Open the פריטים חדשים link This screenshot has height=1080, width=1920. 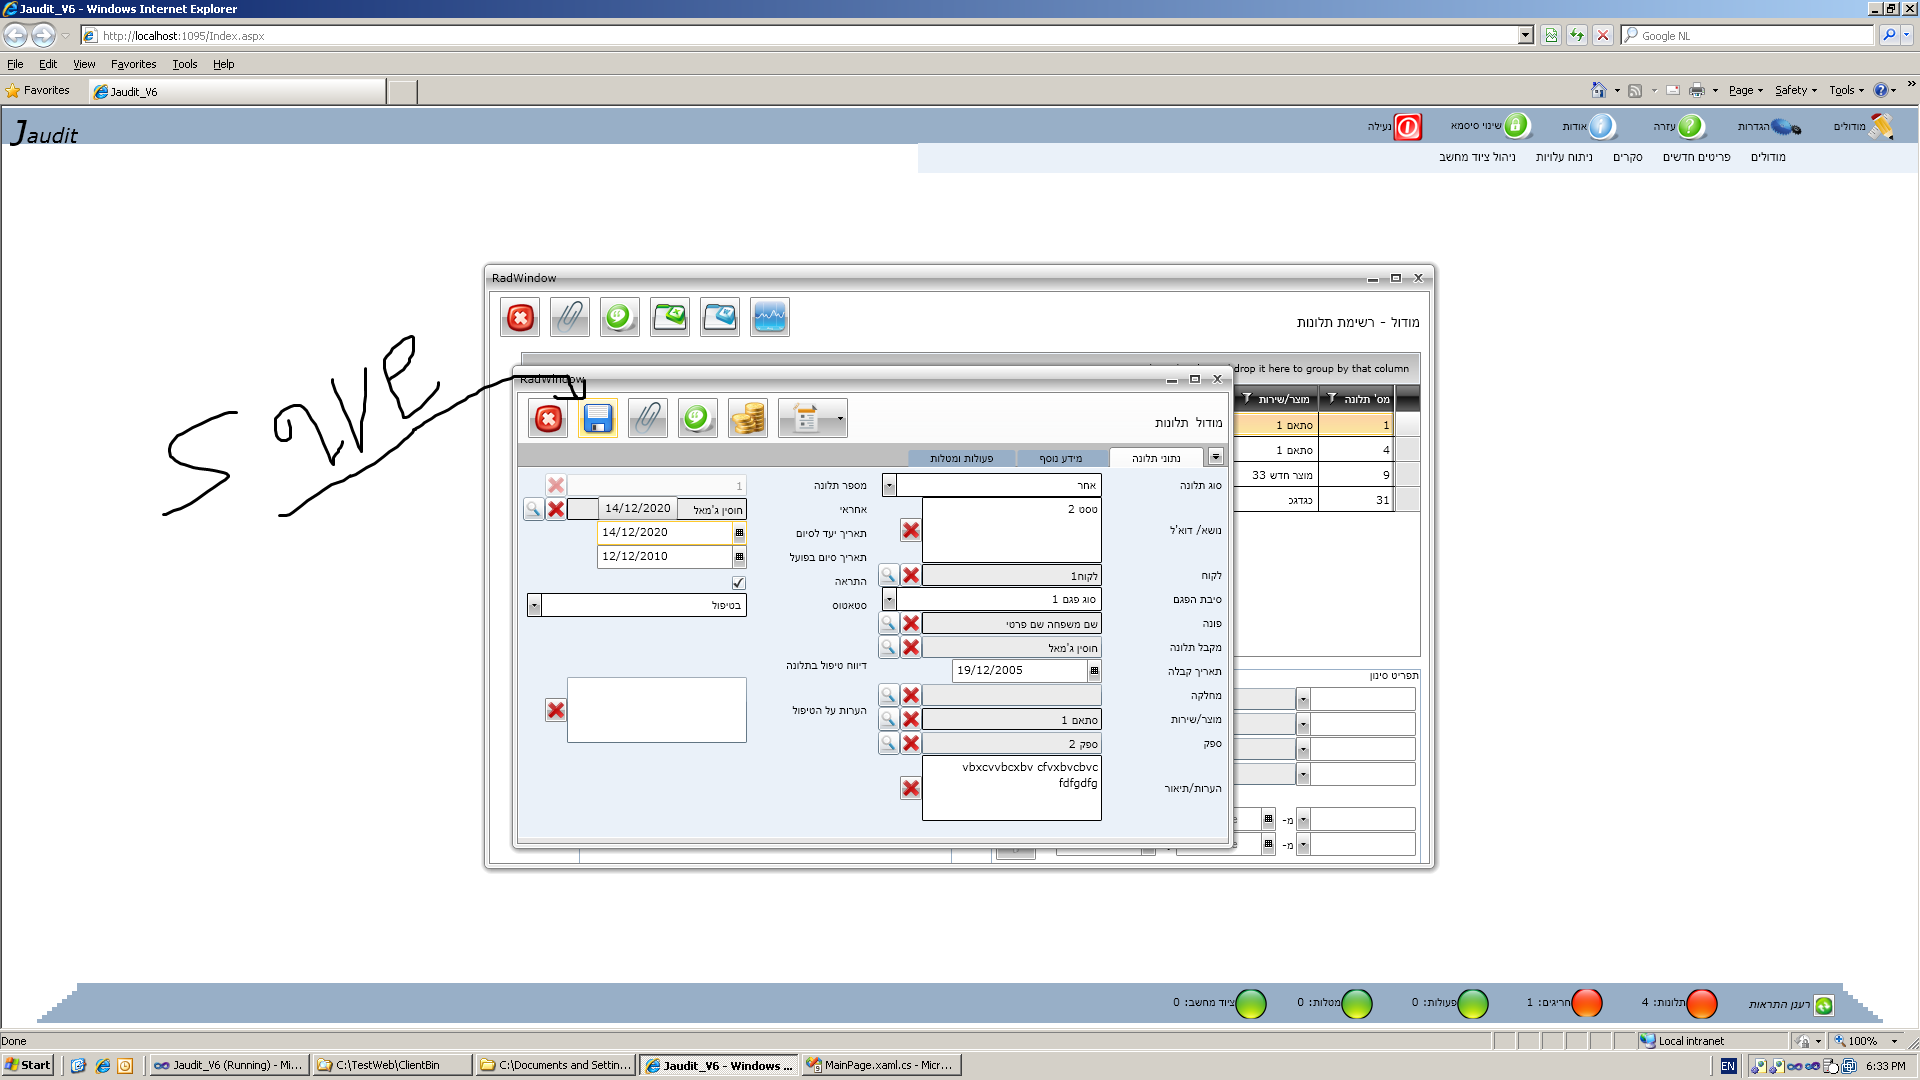(1696, 157)
